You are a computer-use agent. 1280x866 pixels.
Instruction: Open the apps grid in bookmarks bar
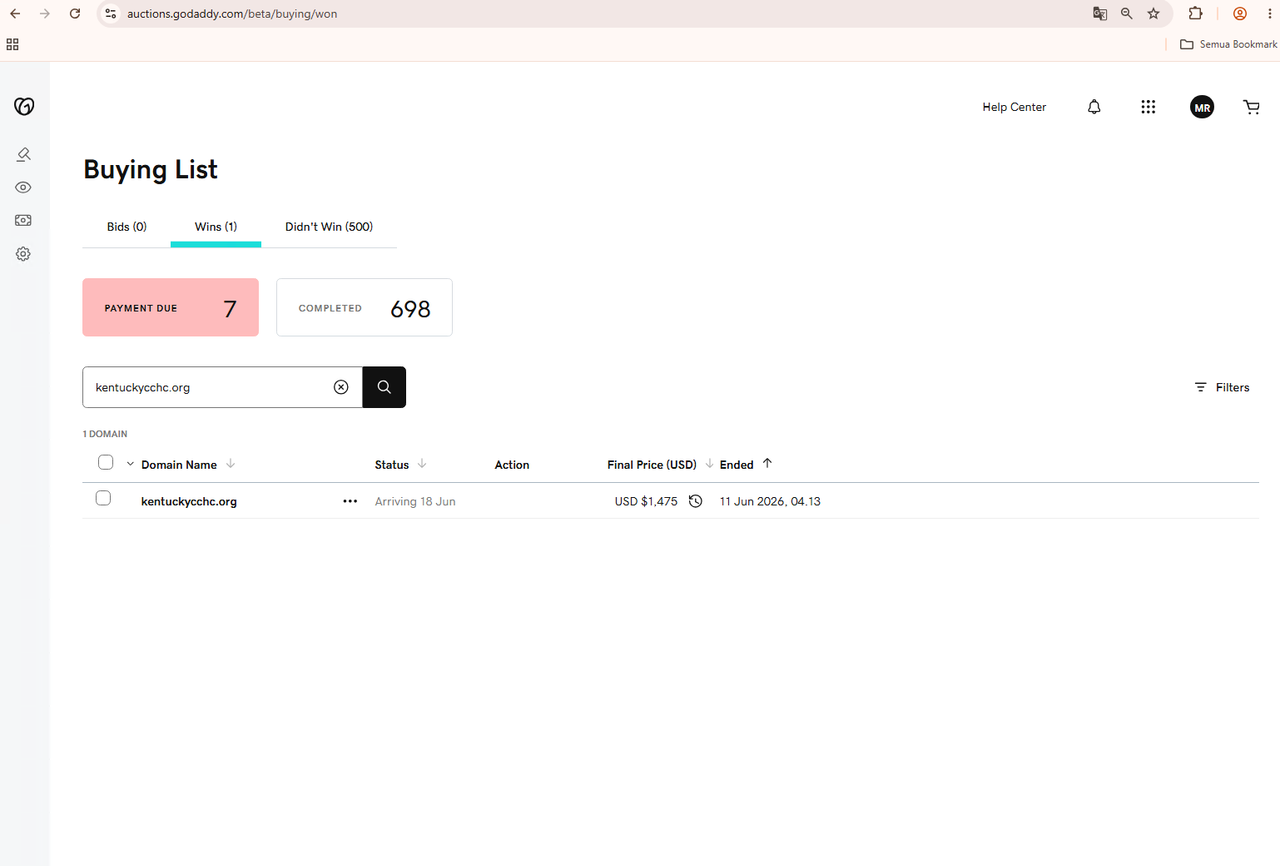click(x=12, y=44)
